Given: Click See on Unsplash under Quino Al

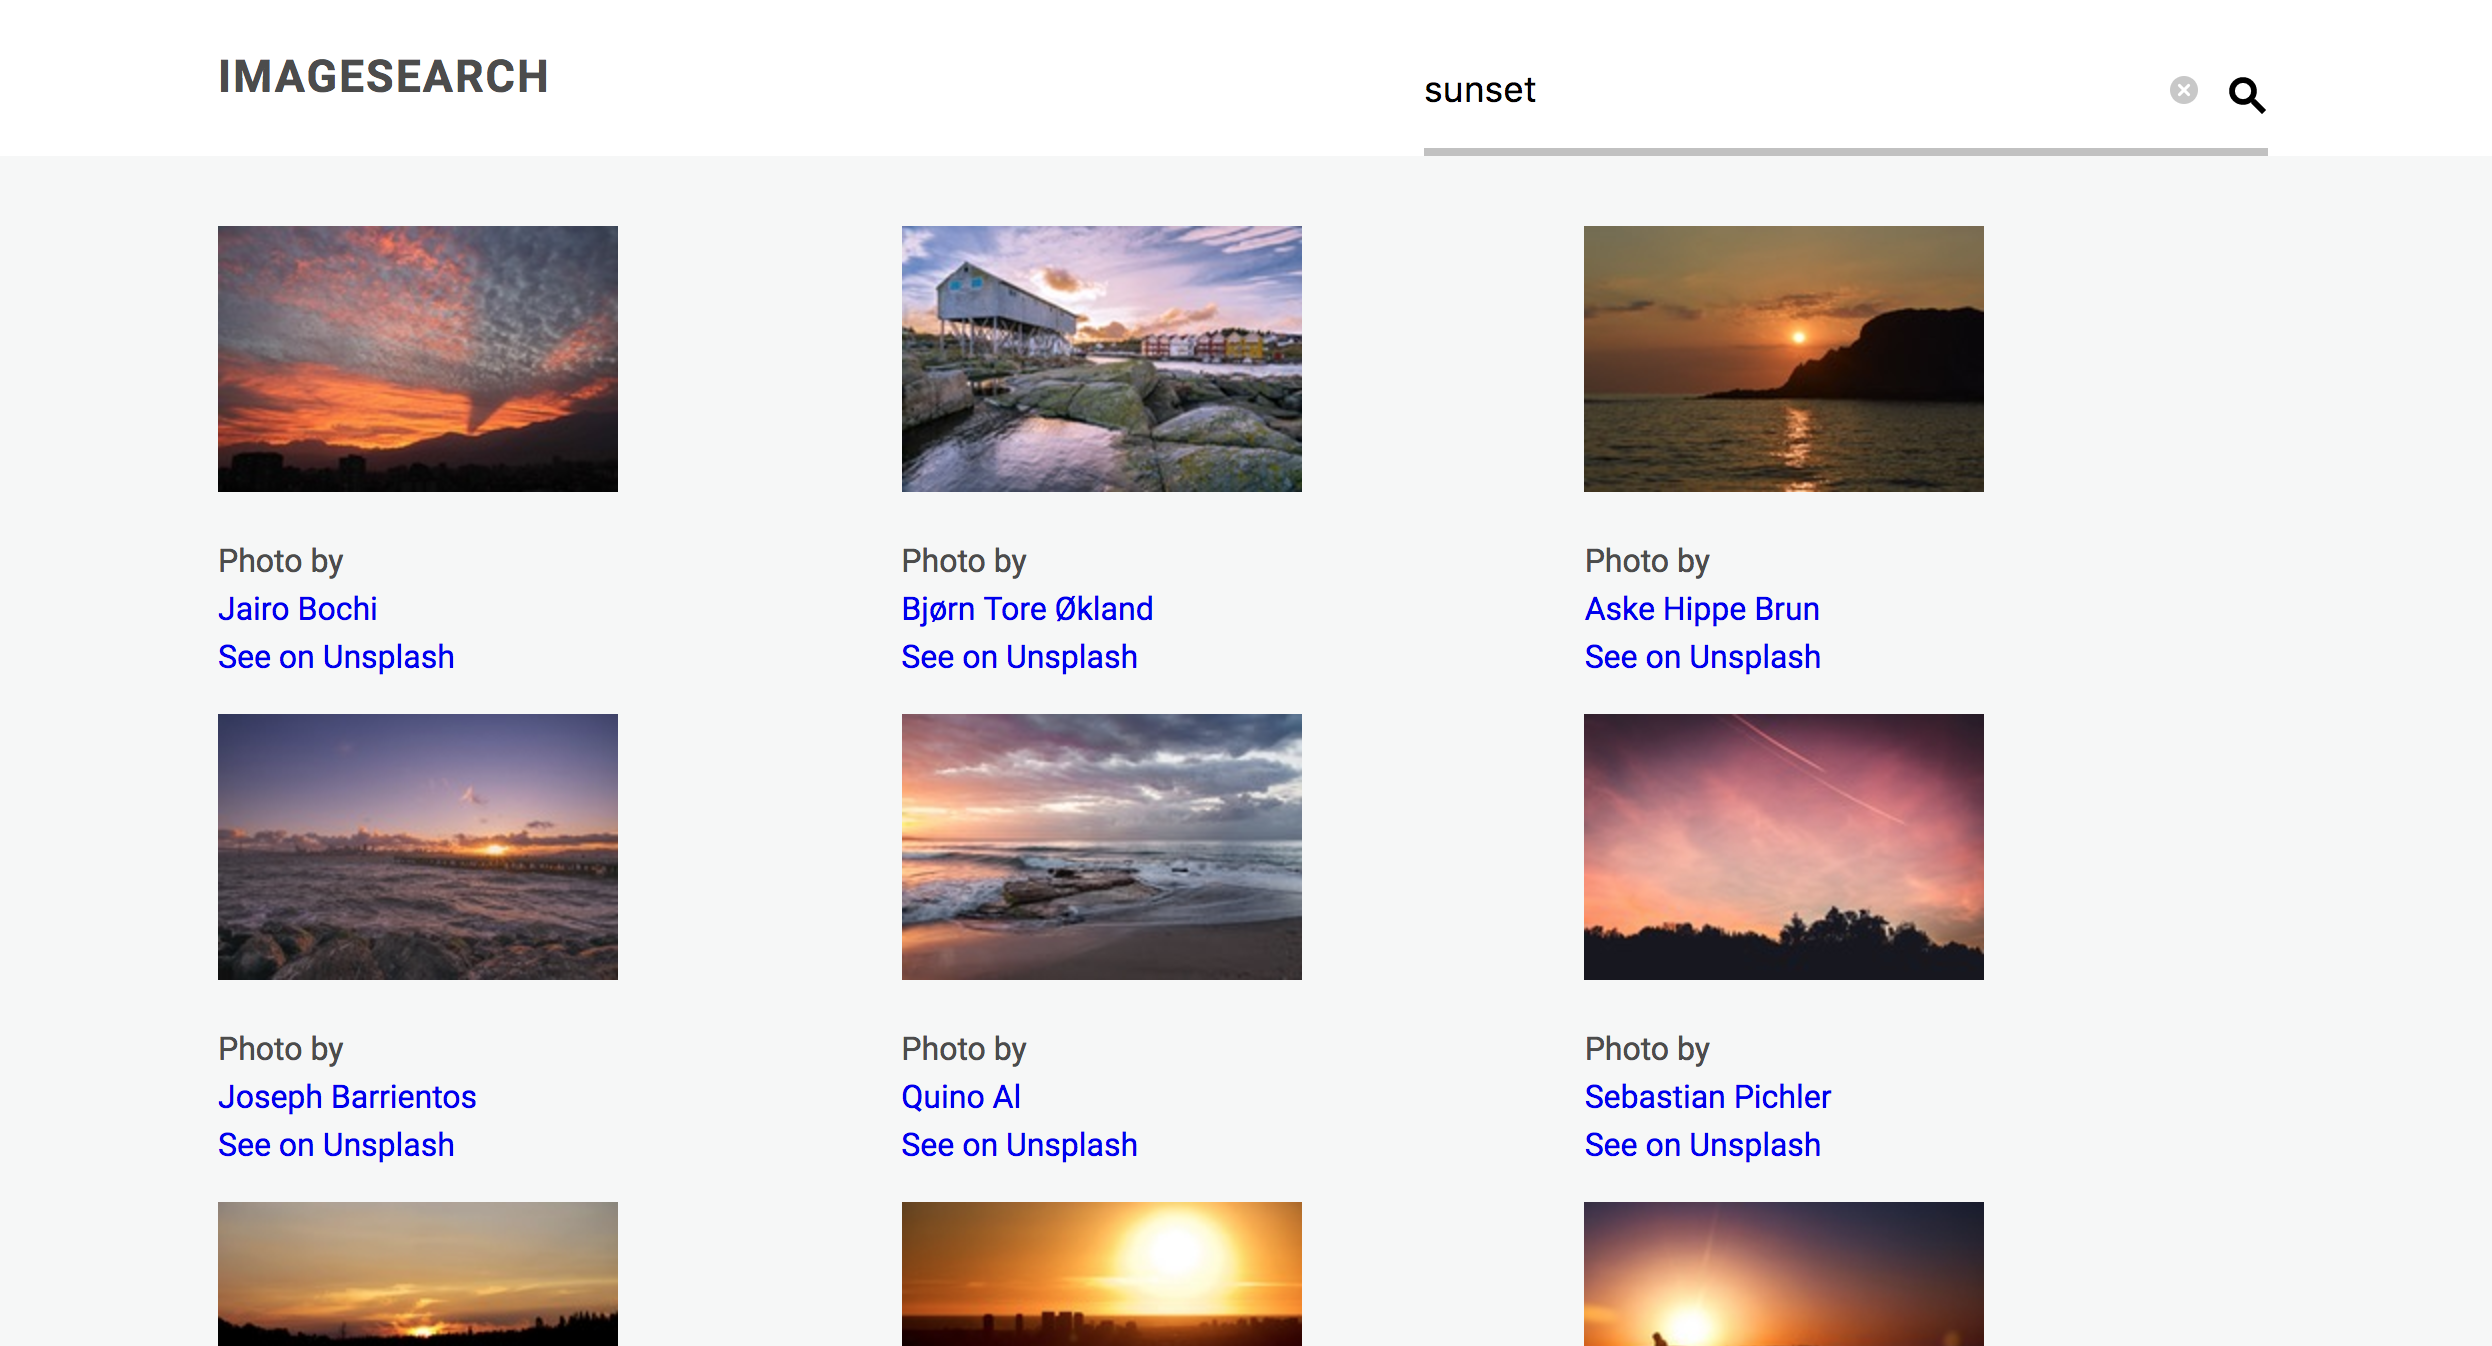Looking at the screenshot, I should 1018,1145.
